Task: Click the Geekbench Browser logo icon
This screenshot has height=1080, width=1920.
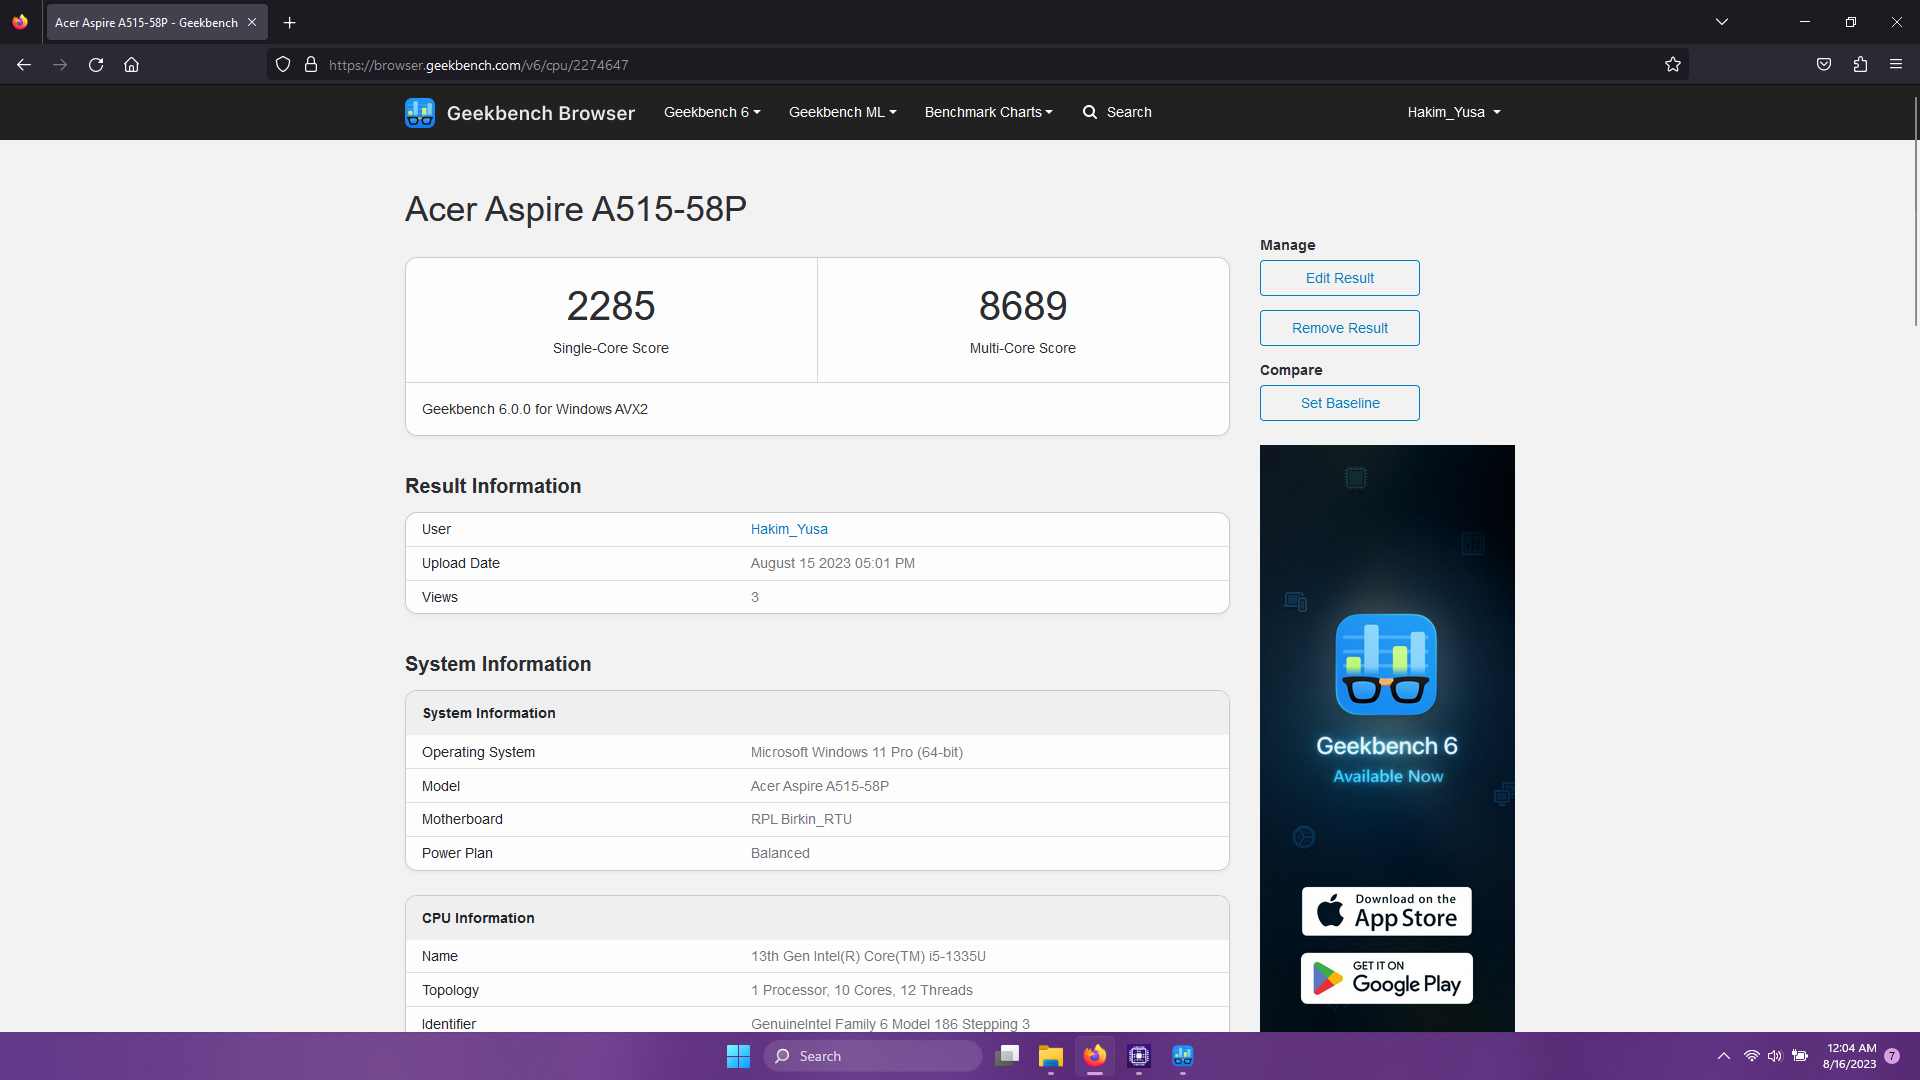Action: coord(420,113)
